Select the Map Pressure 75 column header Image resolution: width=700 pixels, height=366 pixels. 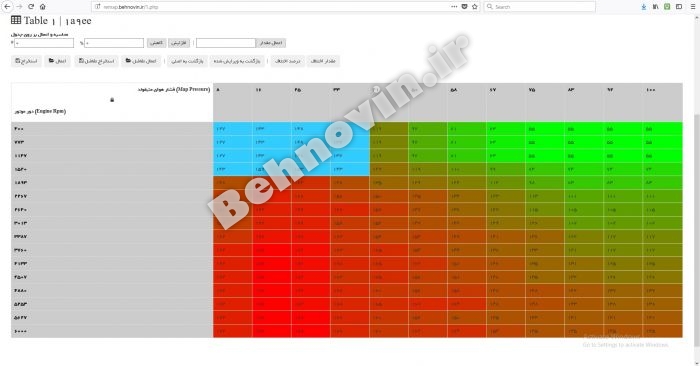[545, 102]
